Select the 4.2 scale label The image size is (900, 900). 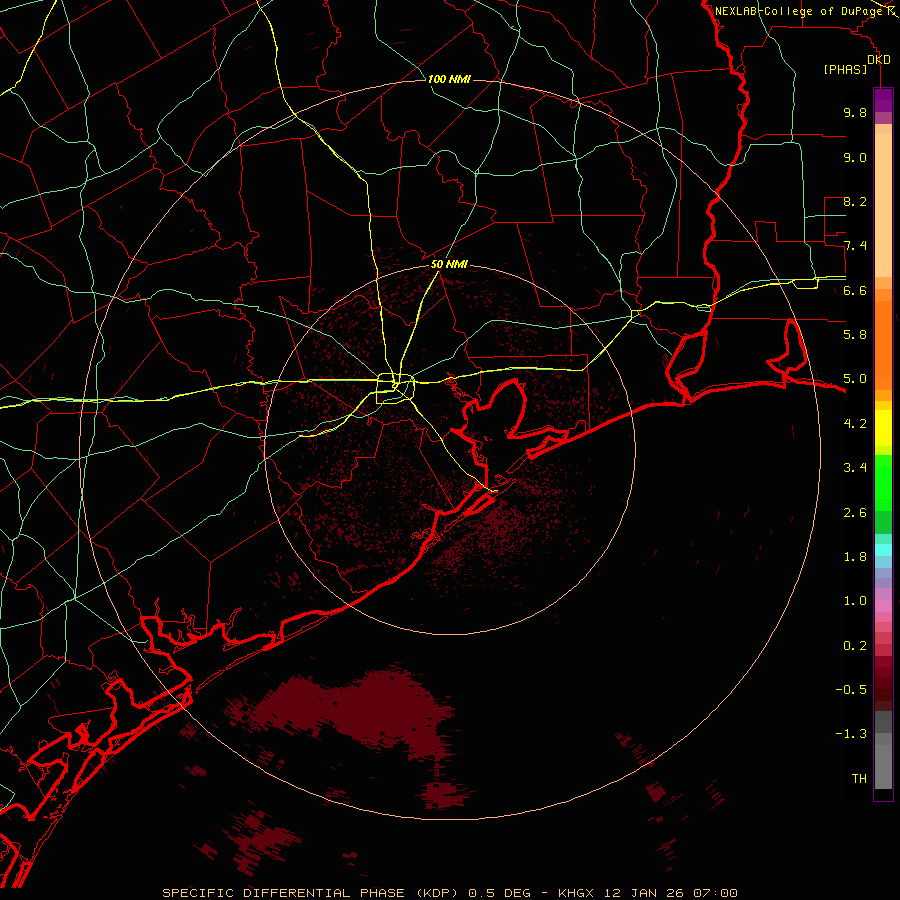(855, 424)
